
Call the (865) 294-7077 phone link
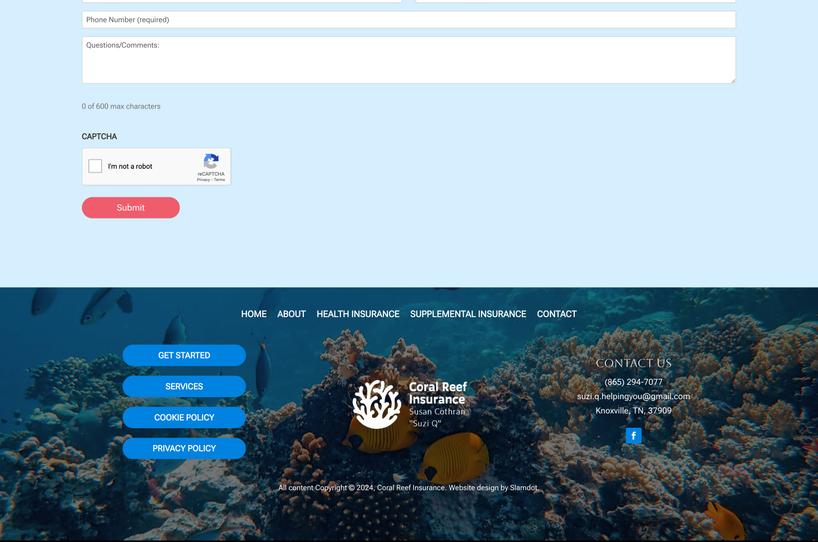pyautogui.click(x=633, y=382)
